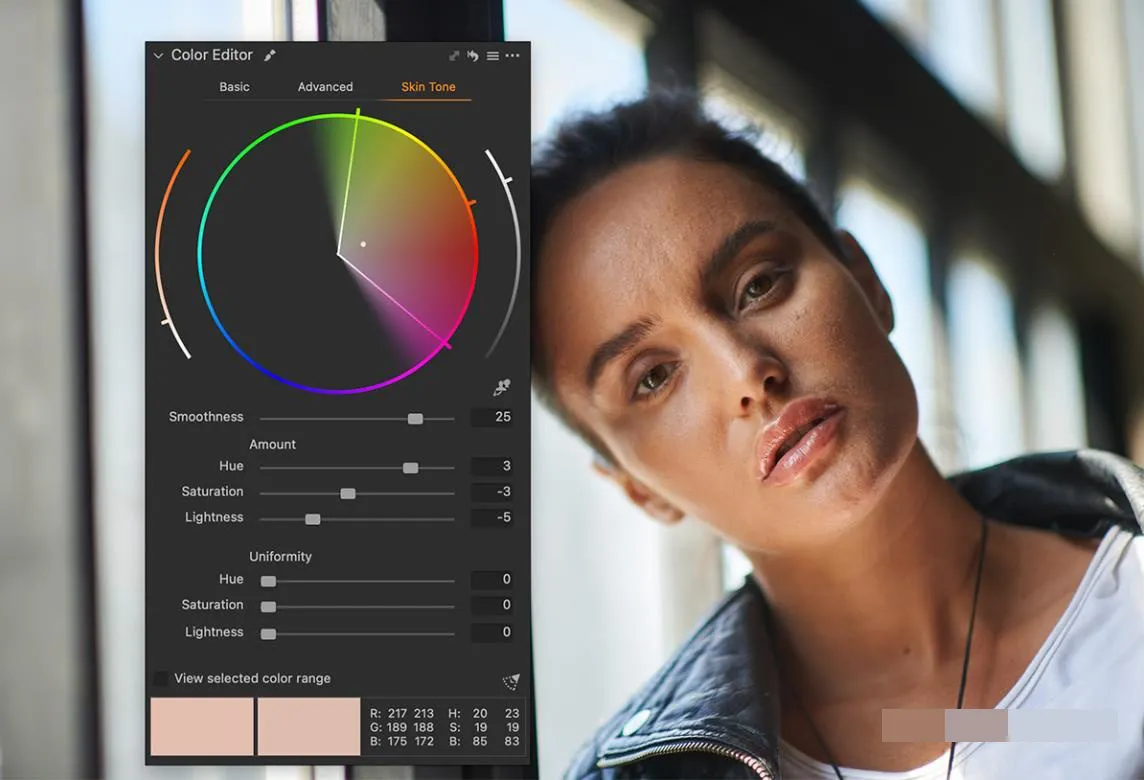Click the pale lavender swatch over the photo
Screen dimensions: 1144x780
tap(1063, 725)
